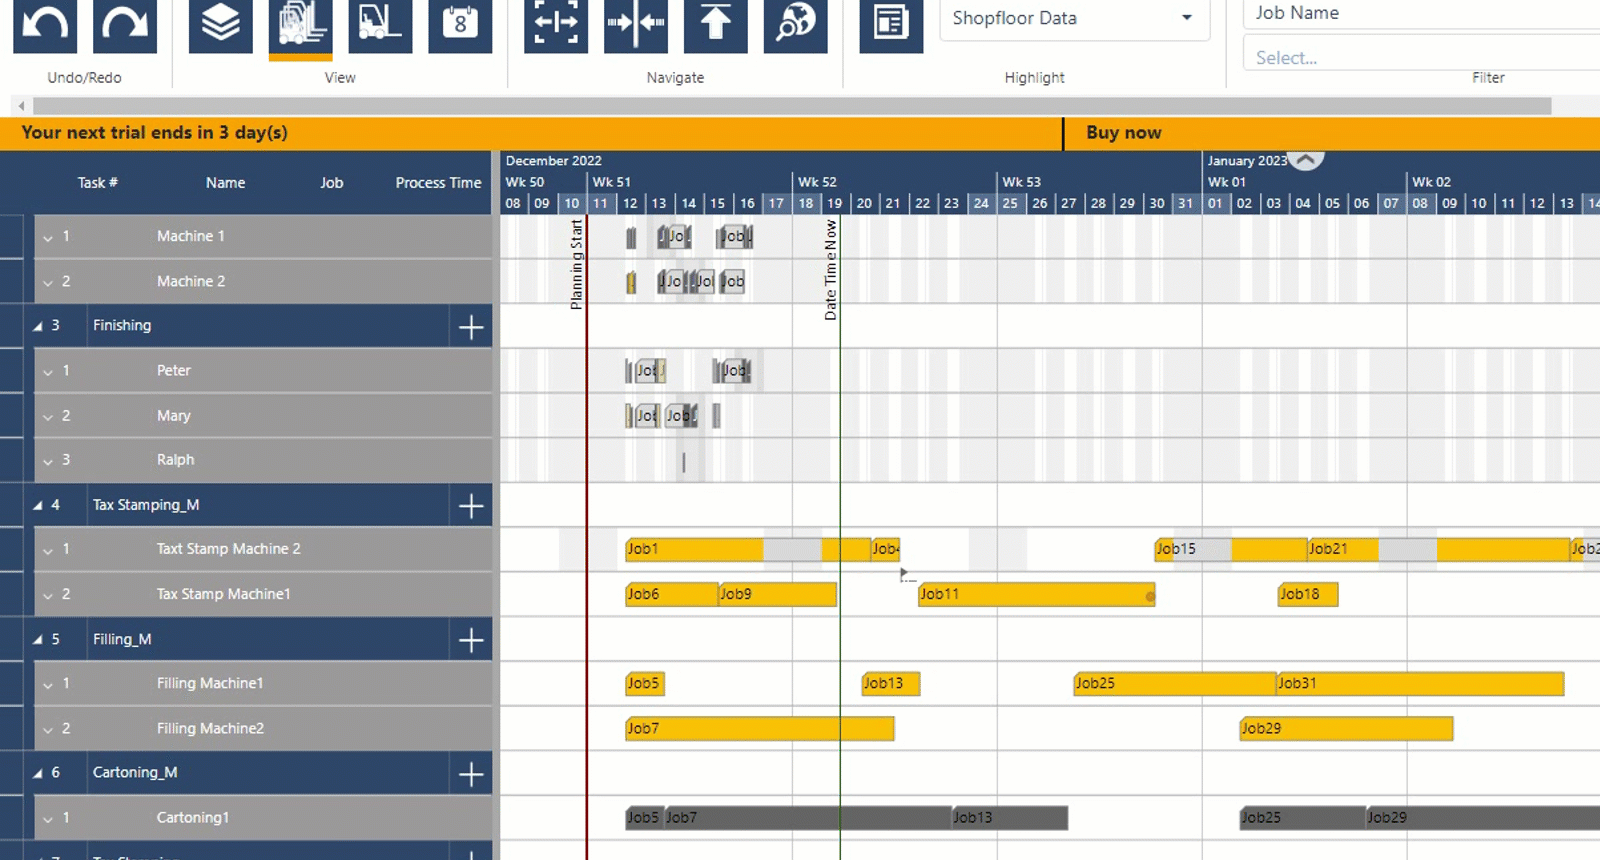This screenshot has width=1600, height=860.
Task: Add resource to Cartoning_M with plus
Action: point(471,774)
